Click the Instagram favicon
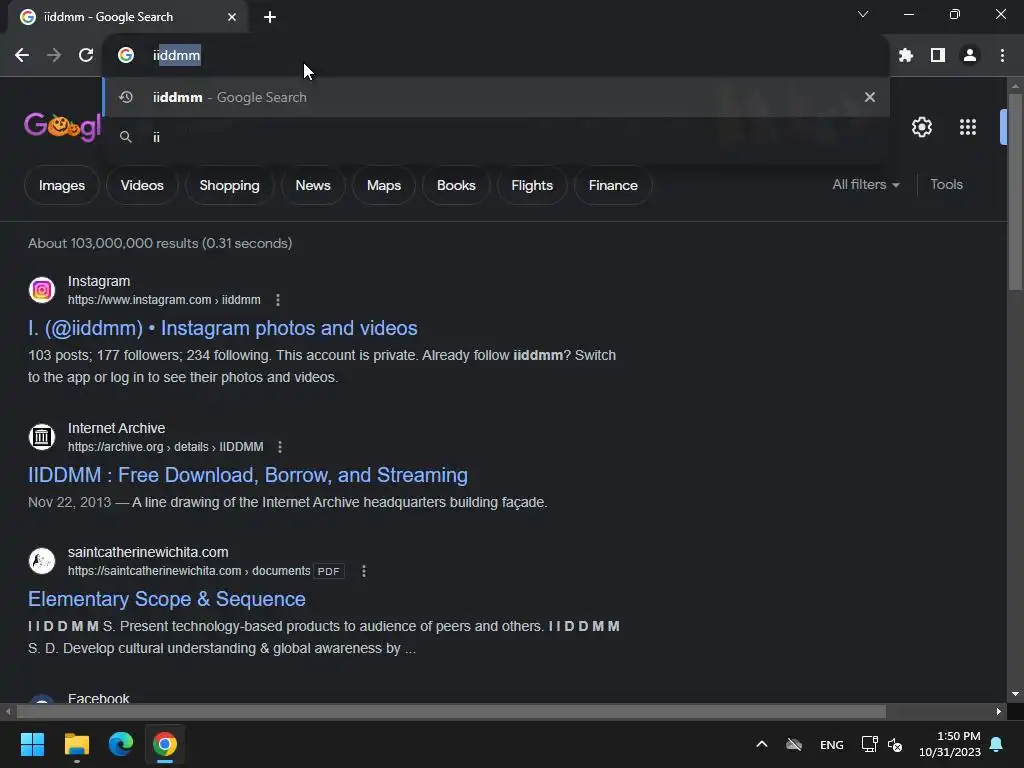 tap(42, 290)
